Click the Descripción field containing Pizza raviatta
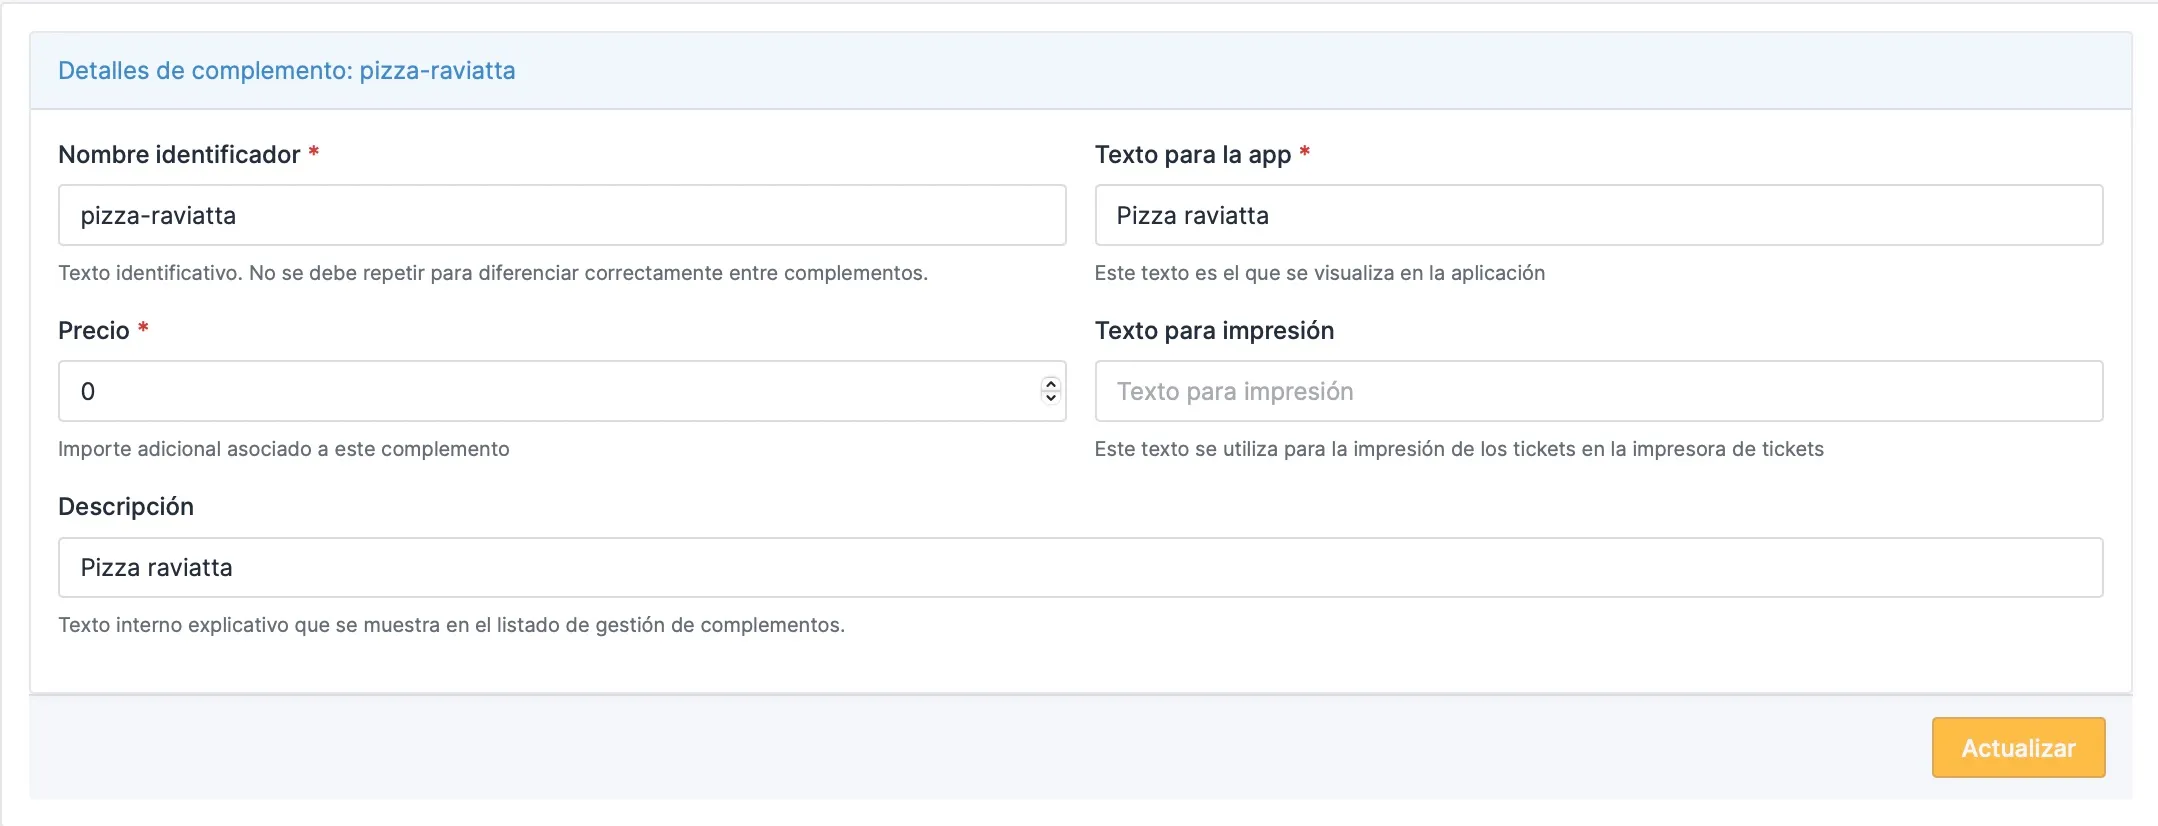This screenshot has width=2158, height=826. [x=1080, y=567]
